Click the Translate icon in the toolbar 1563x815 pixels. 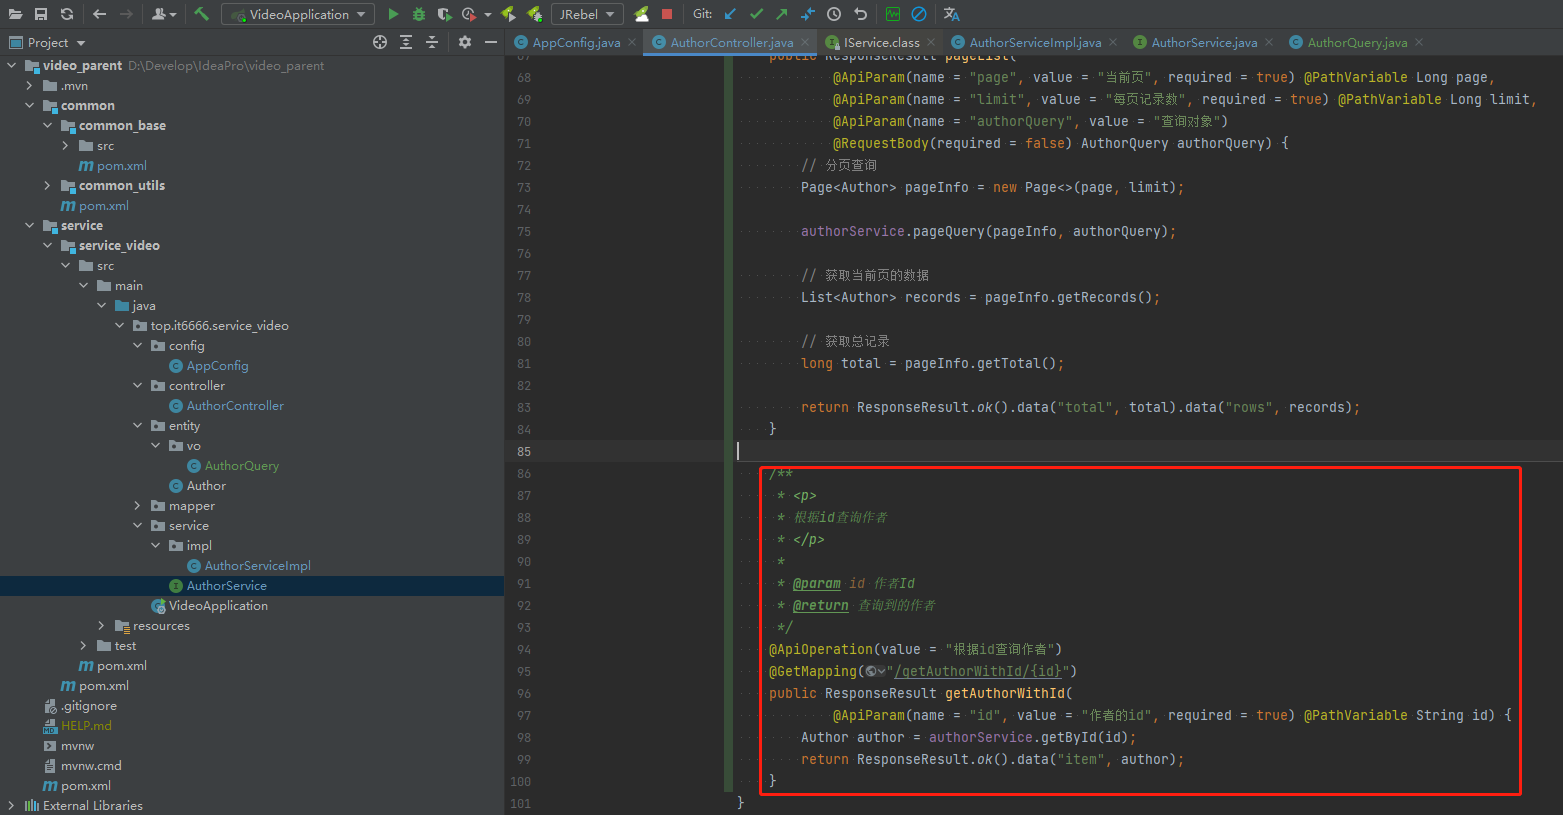click(951, 14)
